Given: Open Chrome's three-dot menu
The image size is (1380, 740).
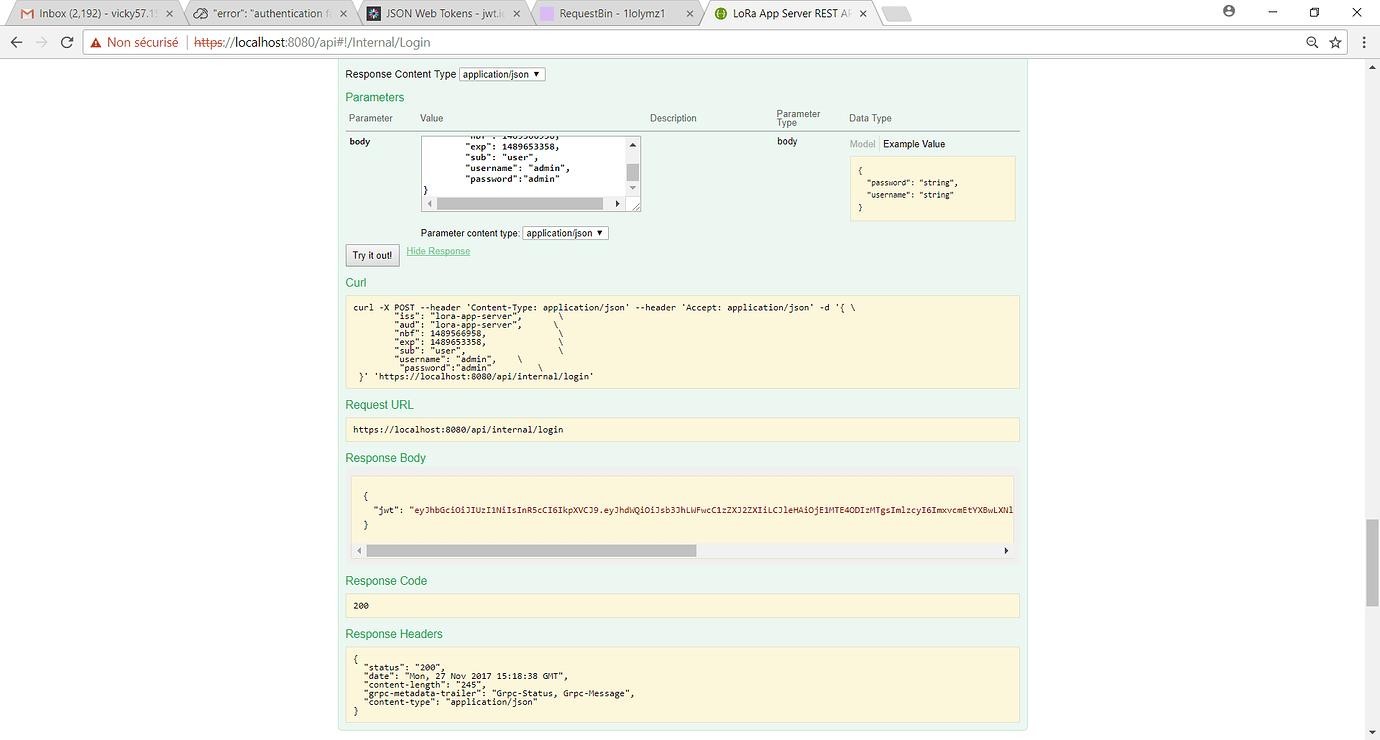Looking at the screenshot, I should coord(1365,43).
